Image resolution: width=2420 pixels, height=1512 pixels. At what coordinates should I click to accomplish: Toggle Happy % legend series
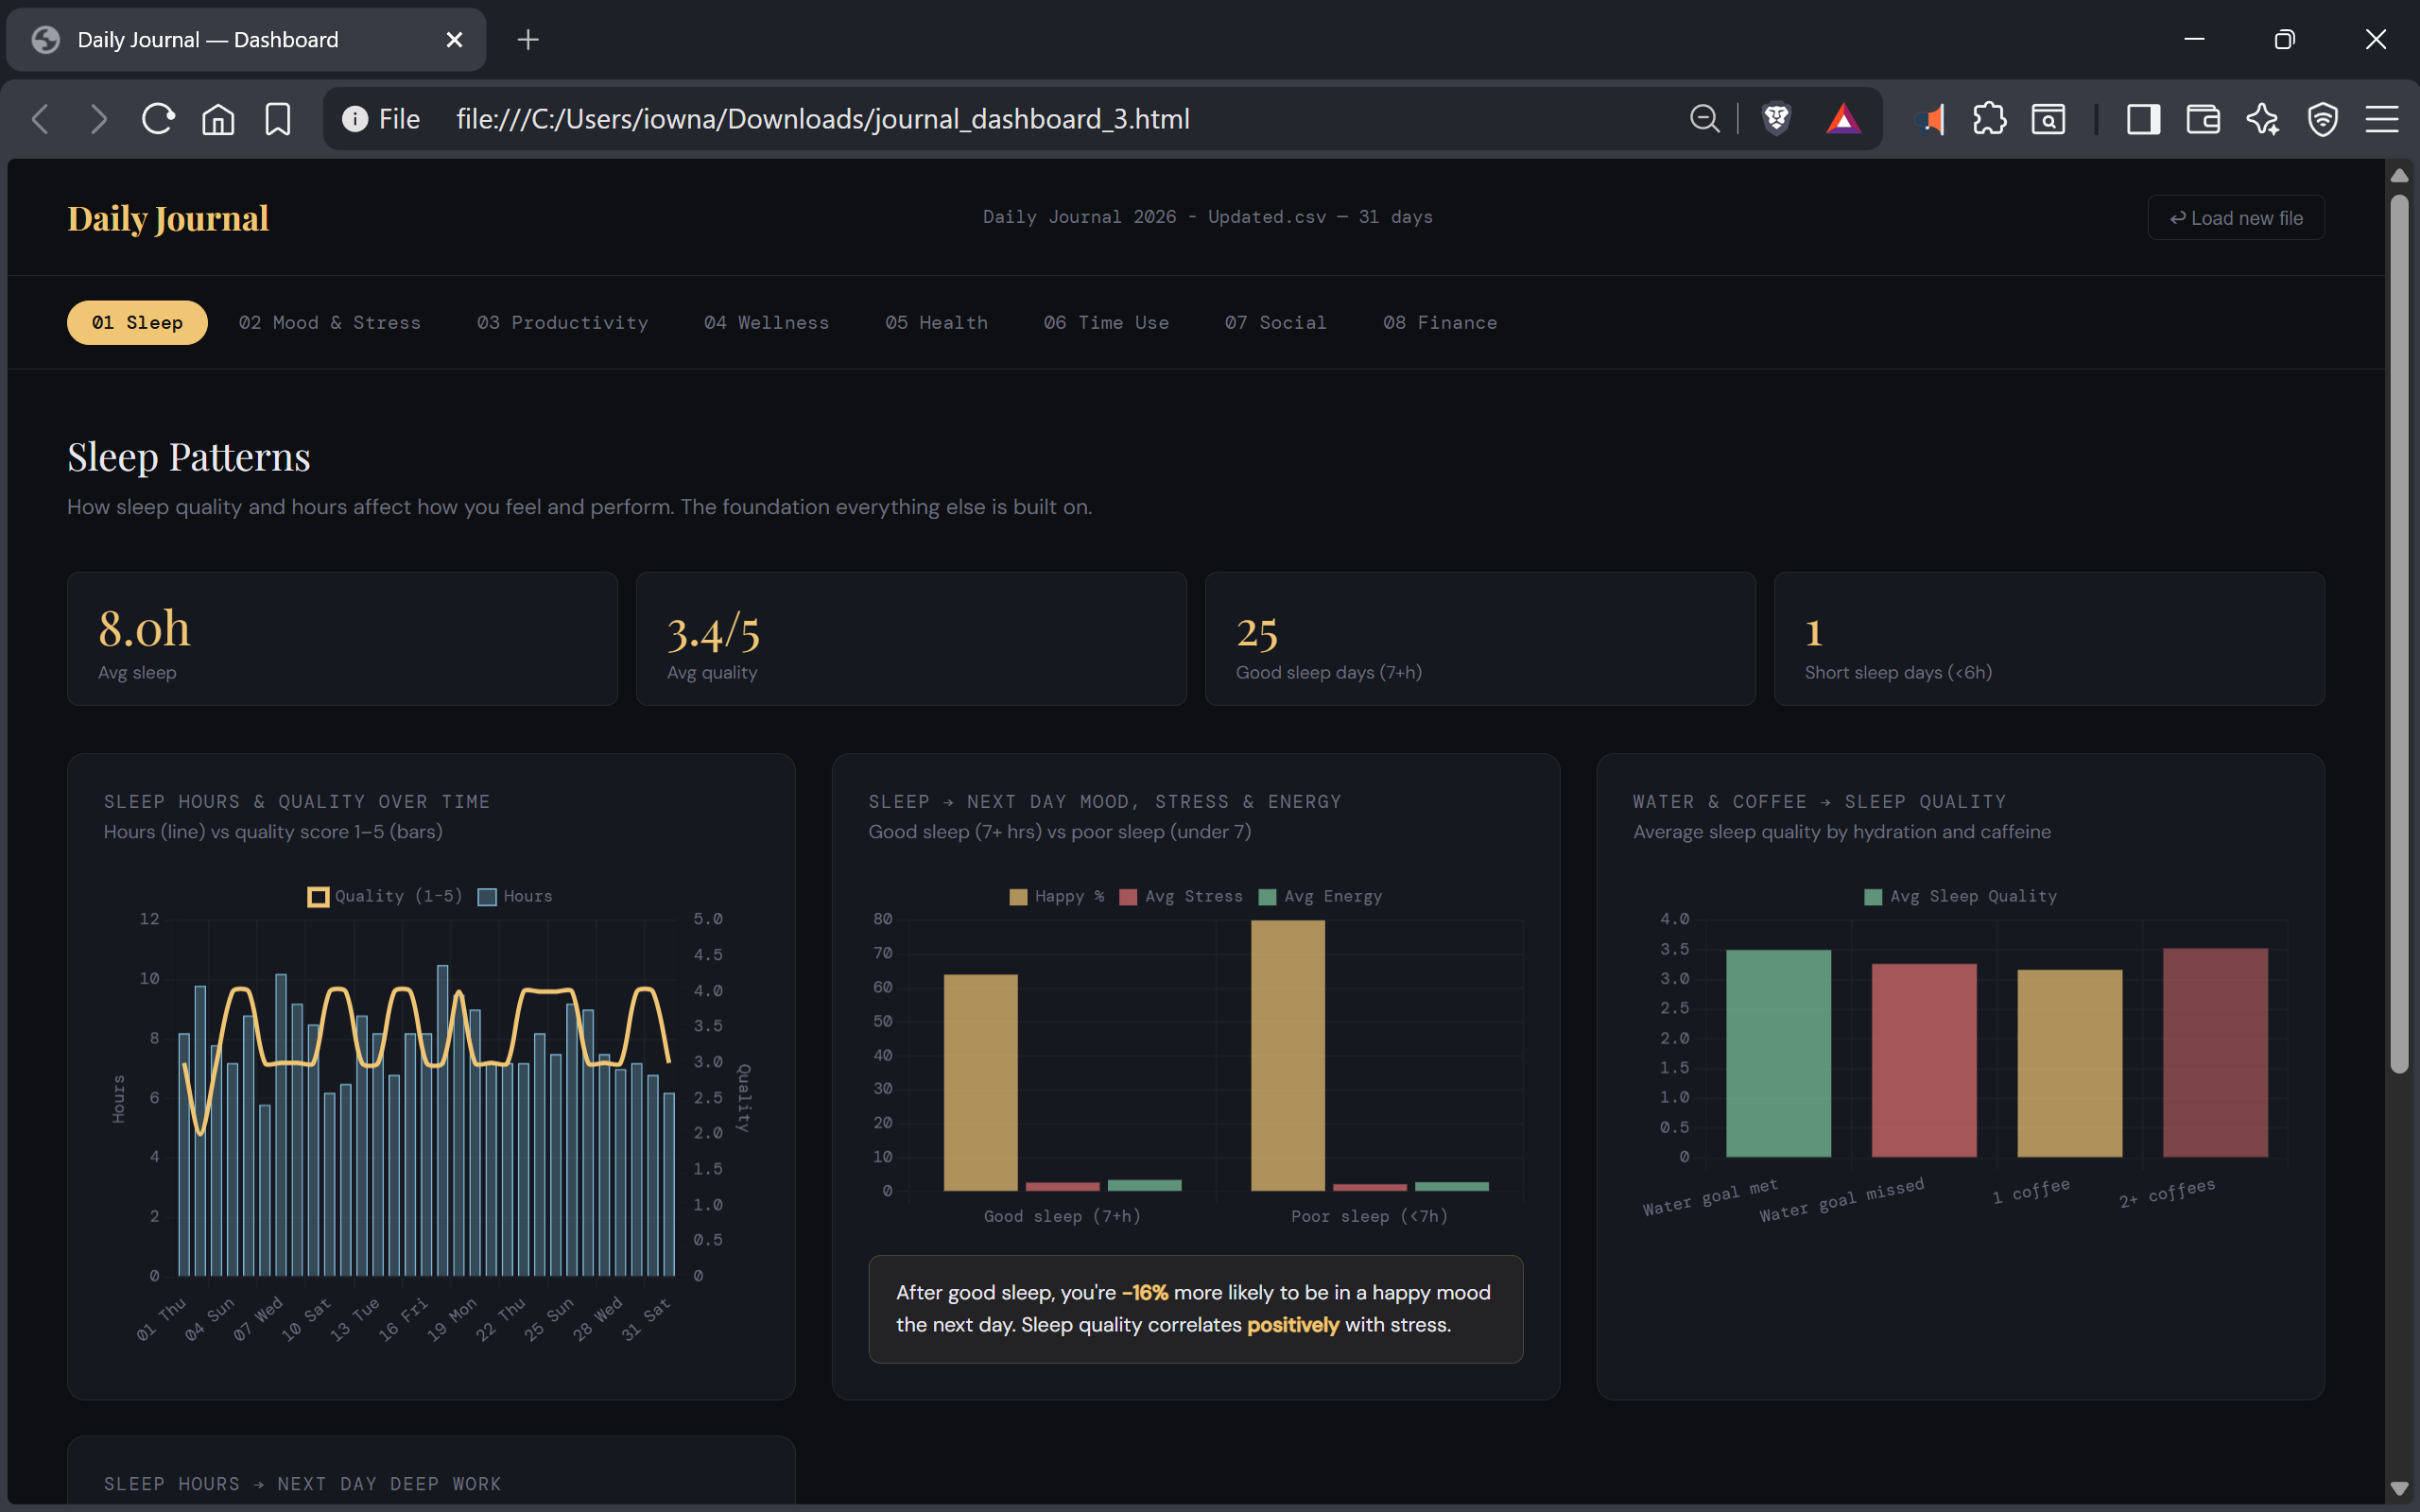1057,896
